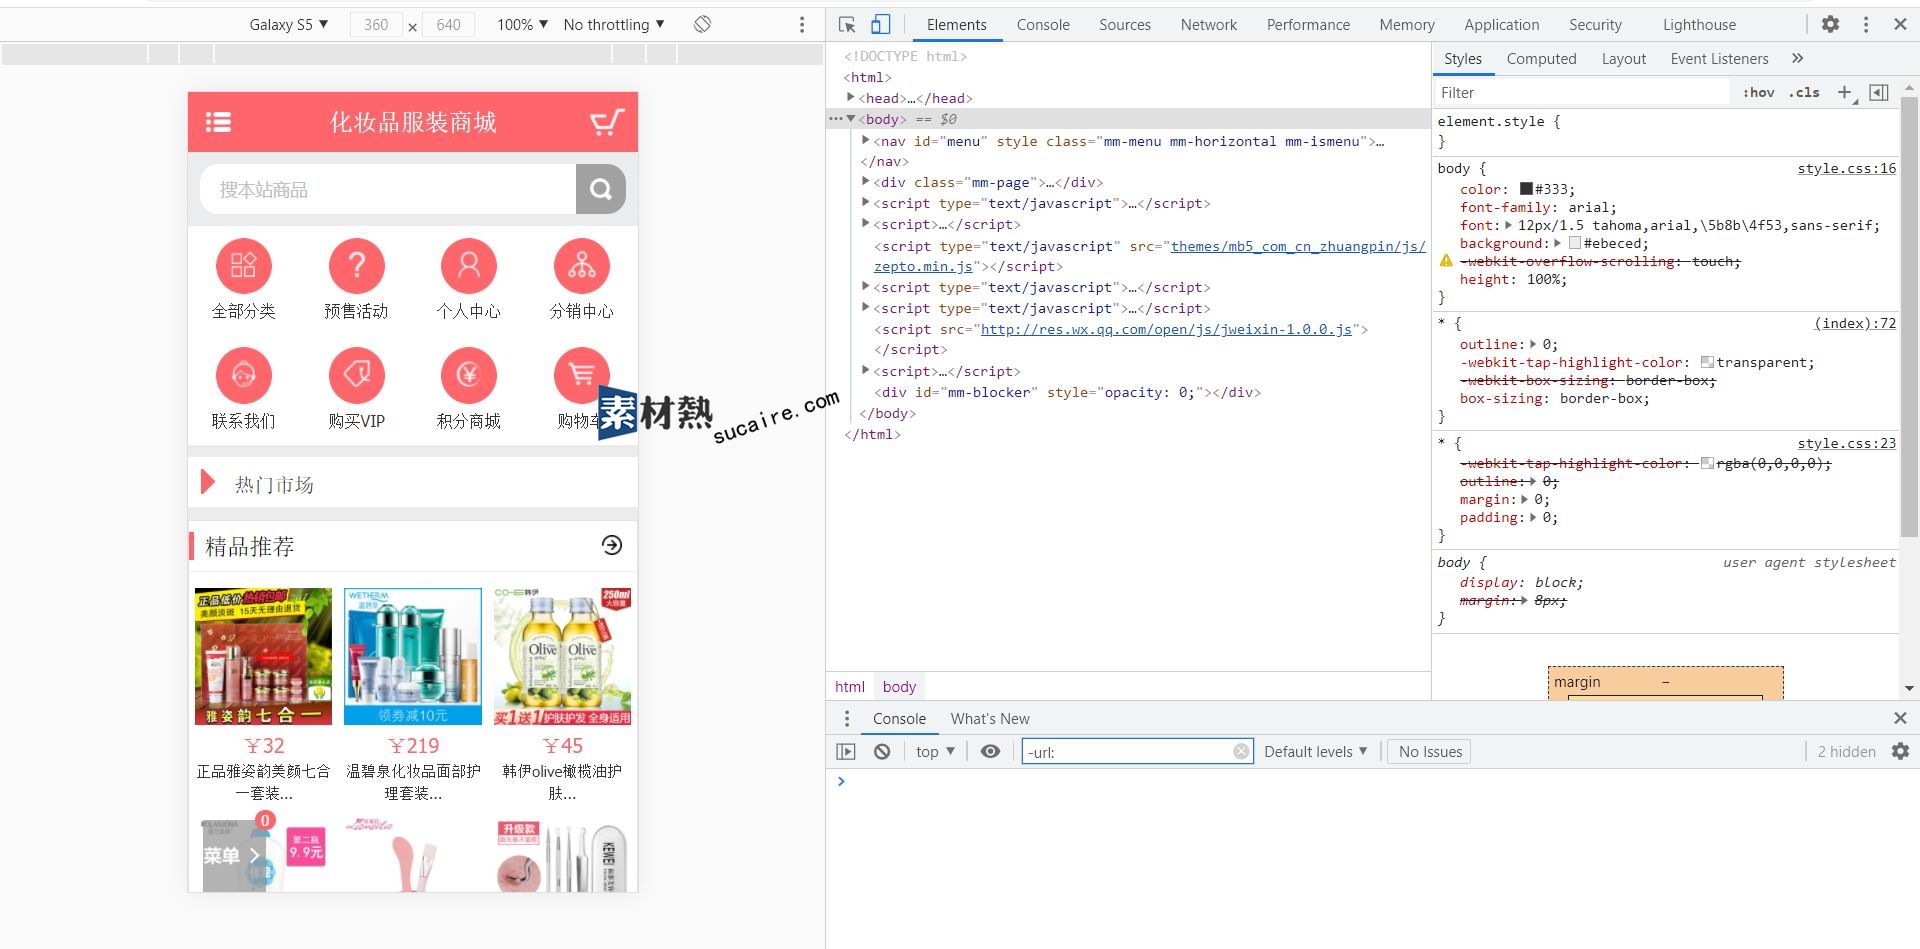Open the 分销中心 icon

[x=581, y=266]
